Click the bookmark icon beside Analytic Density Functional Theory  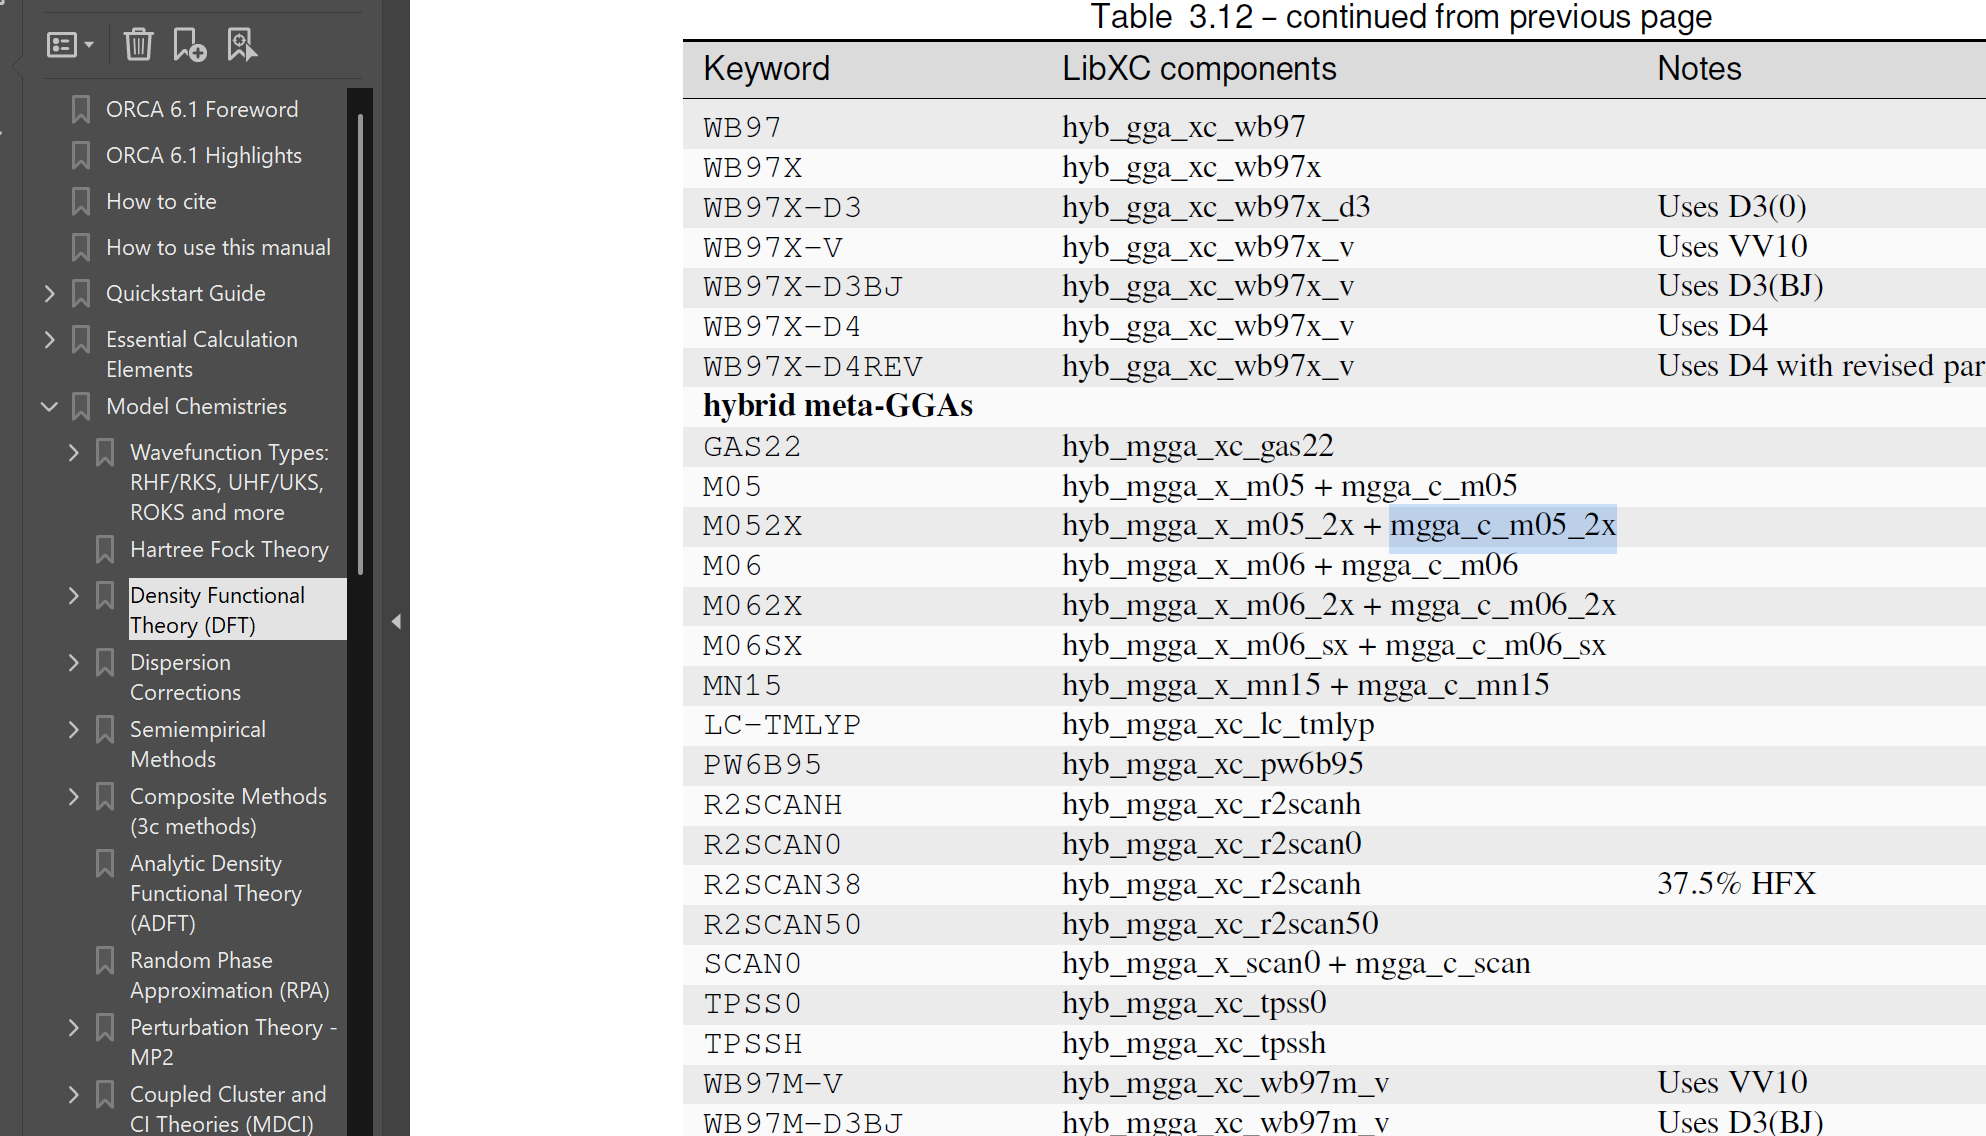click(105, 863)
